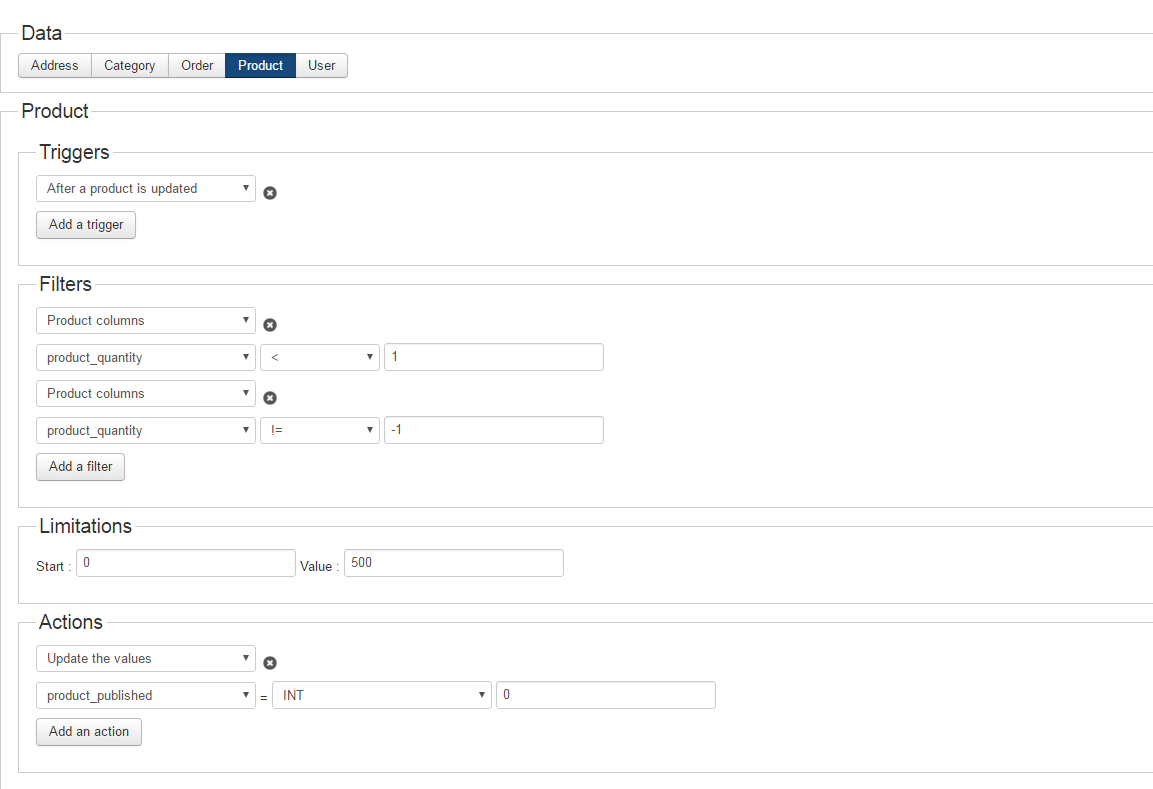Expand the first Product columns dropdown
The height and width of the screenshot is (789, 1153).
point(146,321)
